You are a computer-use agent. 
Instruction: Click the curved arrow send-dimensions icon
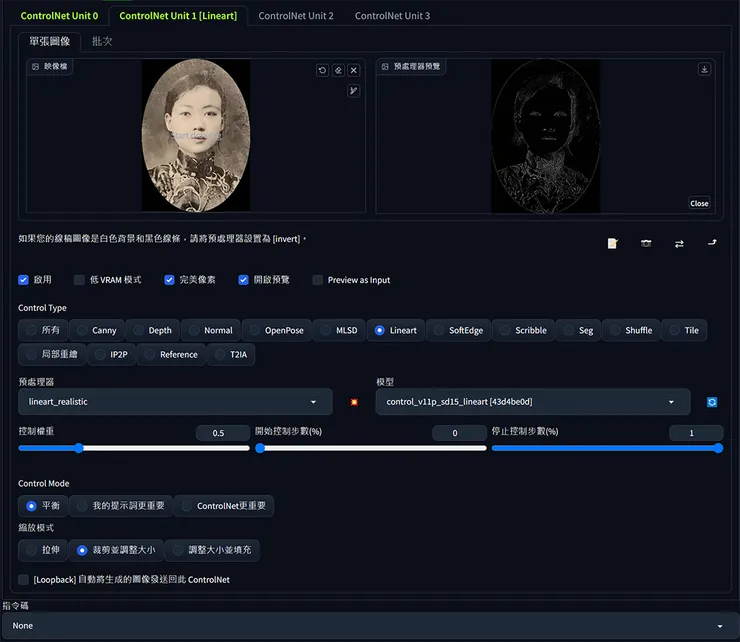712,243
